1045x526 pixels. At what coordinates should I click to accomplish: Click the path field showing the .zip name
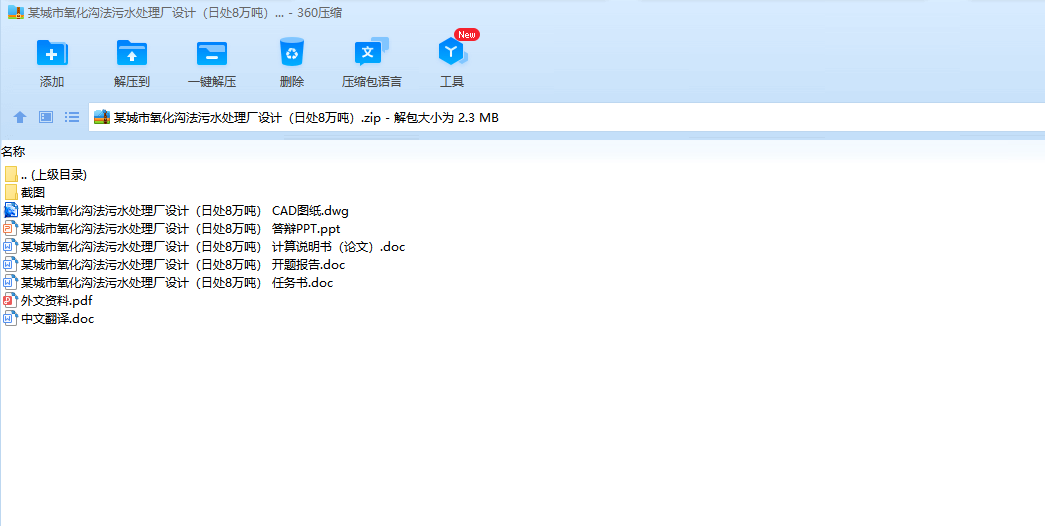tap(566, 117)
